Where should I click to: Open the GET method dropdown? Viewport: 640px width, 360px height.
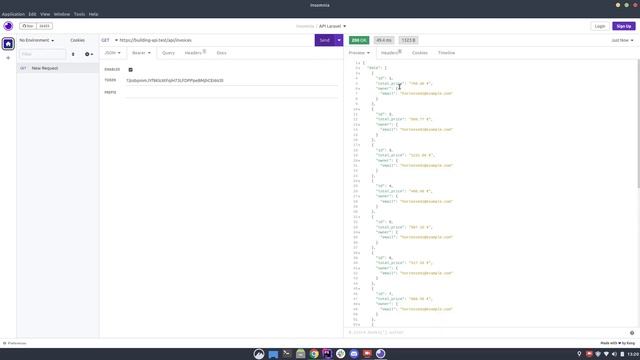(x=109, y=40)
